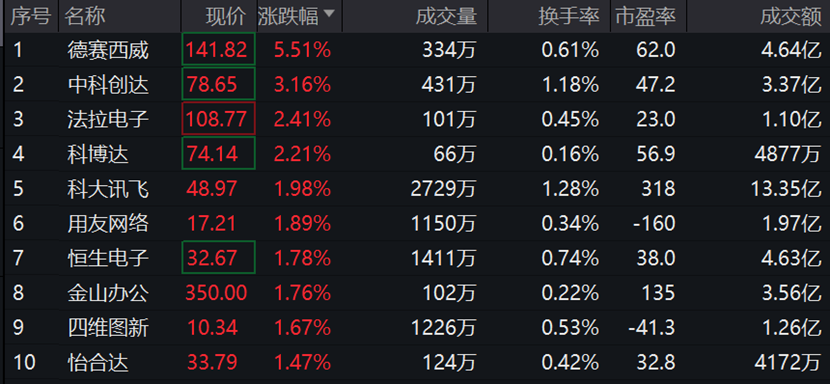Select stock 怡合达
Viewport: 830px width, 384px height.
(x=98, y=363)
